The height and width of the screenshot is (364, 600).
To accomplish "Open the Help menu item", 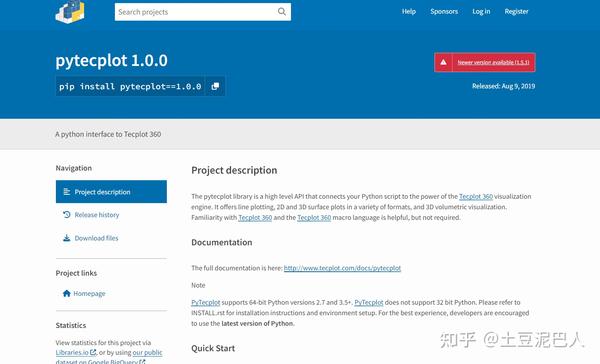I will pos(409,11).
